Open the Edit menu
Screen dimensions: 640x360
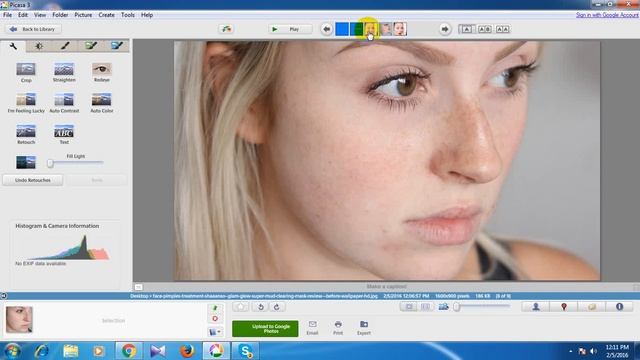click(x=23, y=15)
